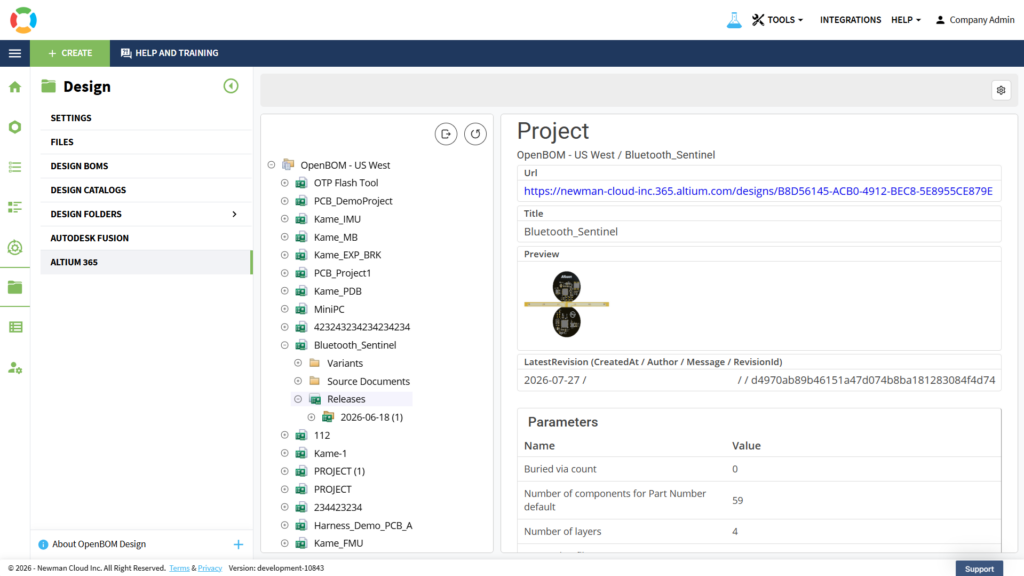Open the Altium 365 project URL link

(x=758, y=191)
